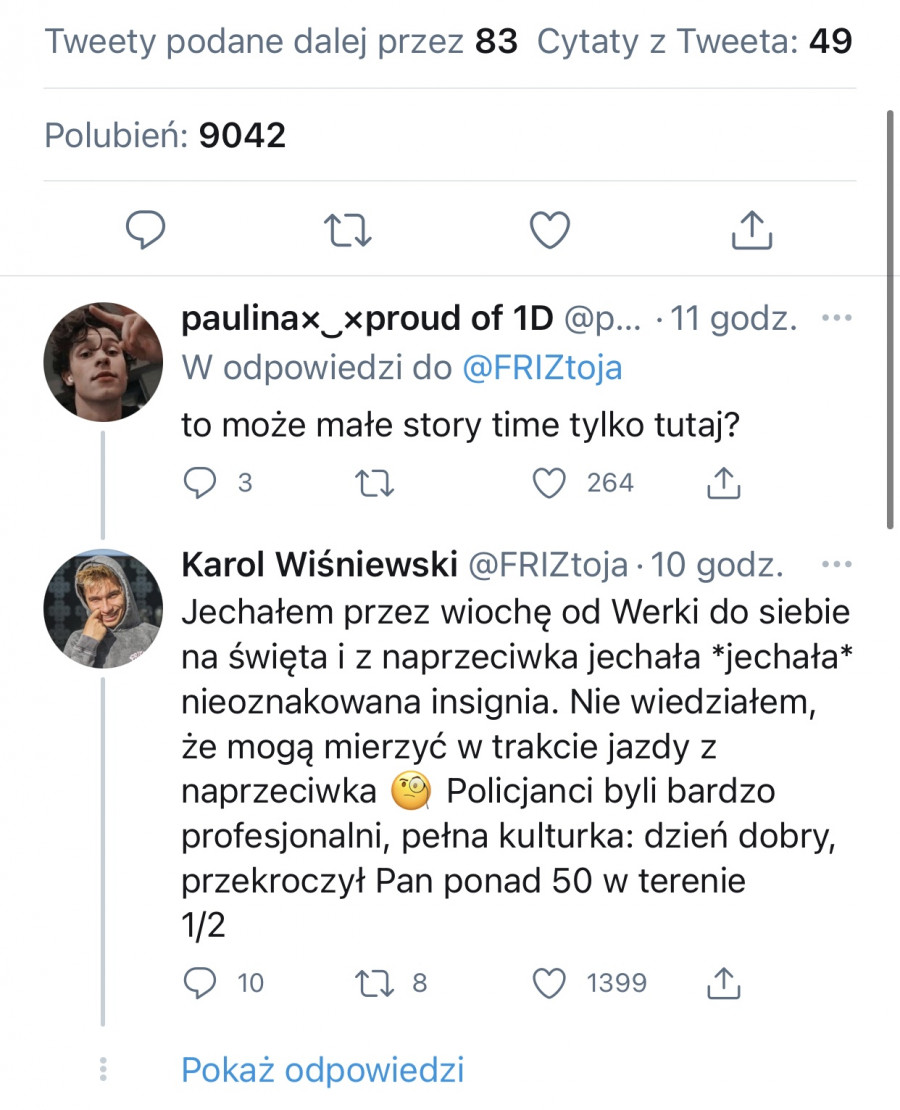The height and width of the screenshot is (1110, 900).
Task: Like paulina's reply with 264 likes
Action: [549, 483]
